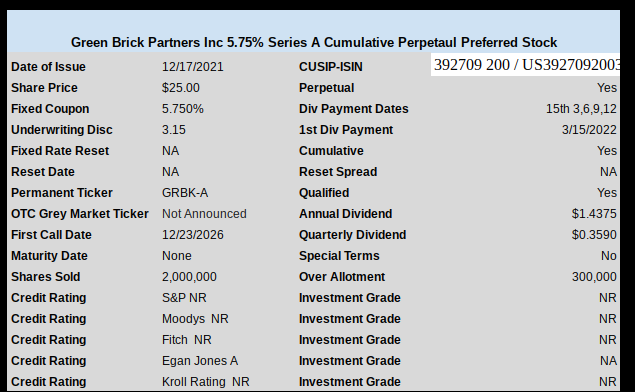Select the Moodys NR credit rating cell

coord(195,319)
